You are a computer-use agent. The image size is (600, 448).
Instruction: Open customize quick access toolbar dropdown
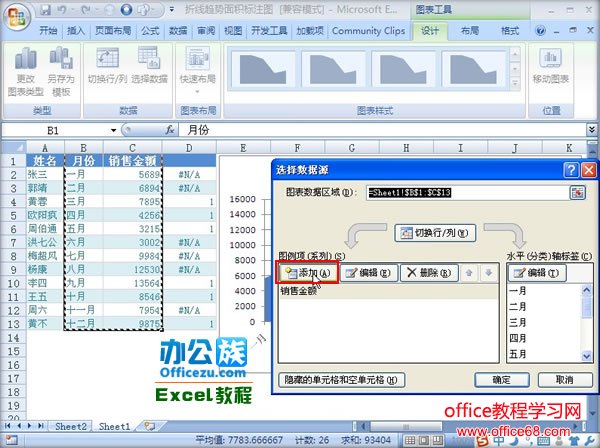pyautogui.click(x=172, y=10)
